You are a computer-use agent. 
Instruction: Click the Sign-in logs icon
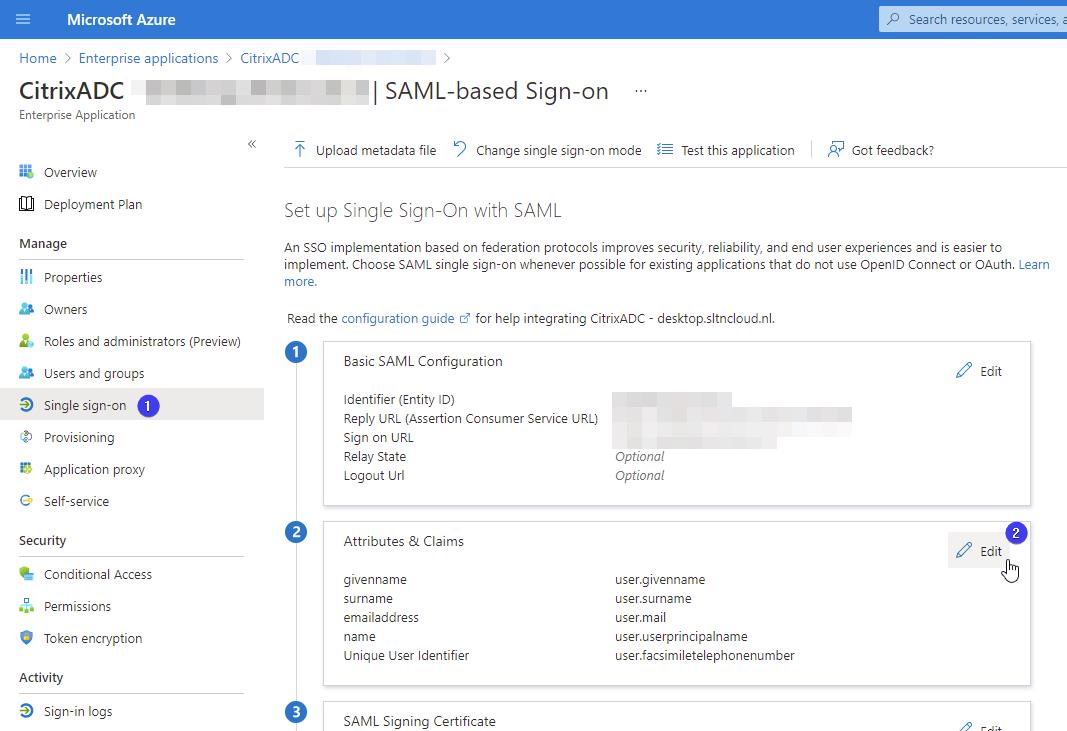tap(26, 711)
